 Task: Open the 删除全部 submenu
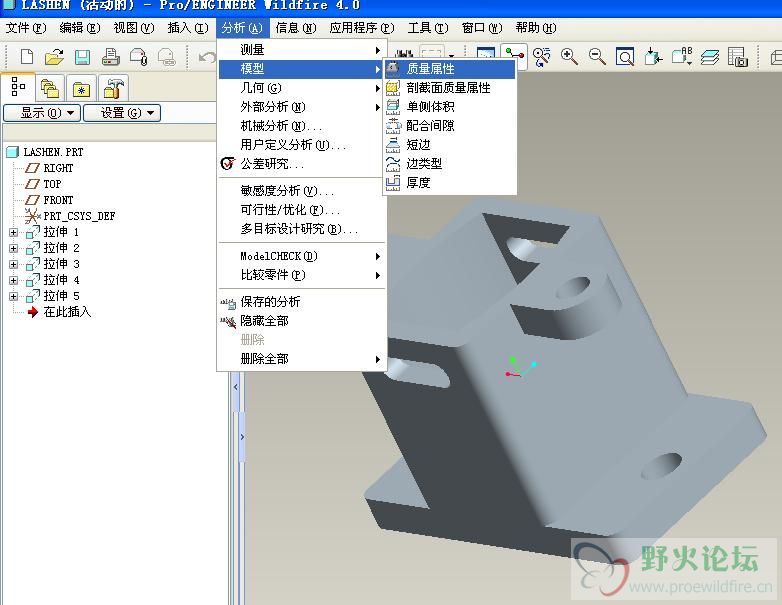(x=302, y=359)
